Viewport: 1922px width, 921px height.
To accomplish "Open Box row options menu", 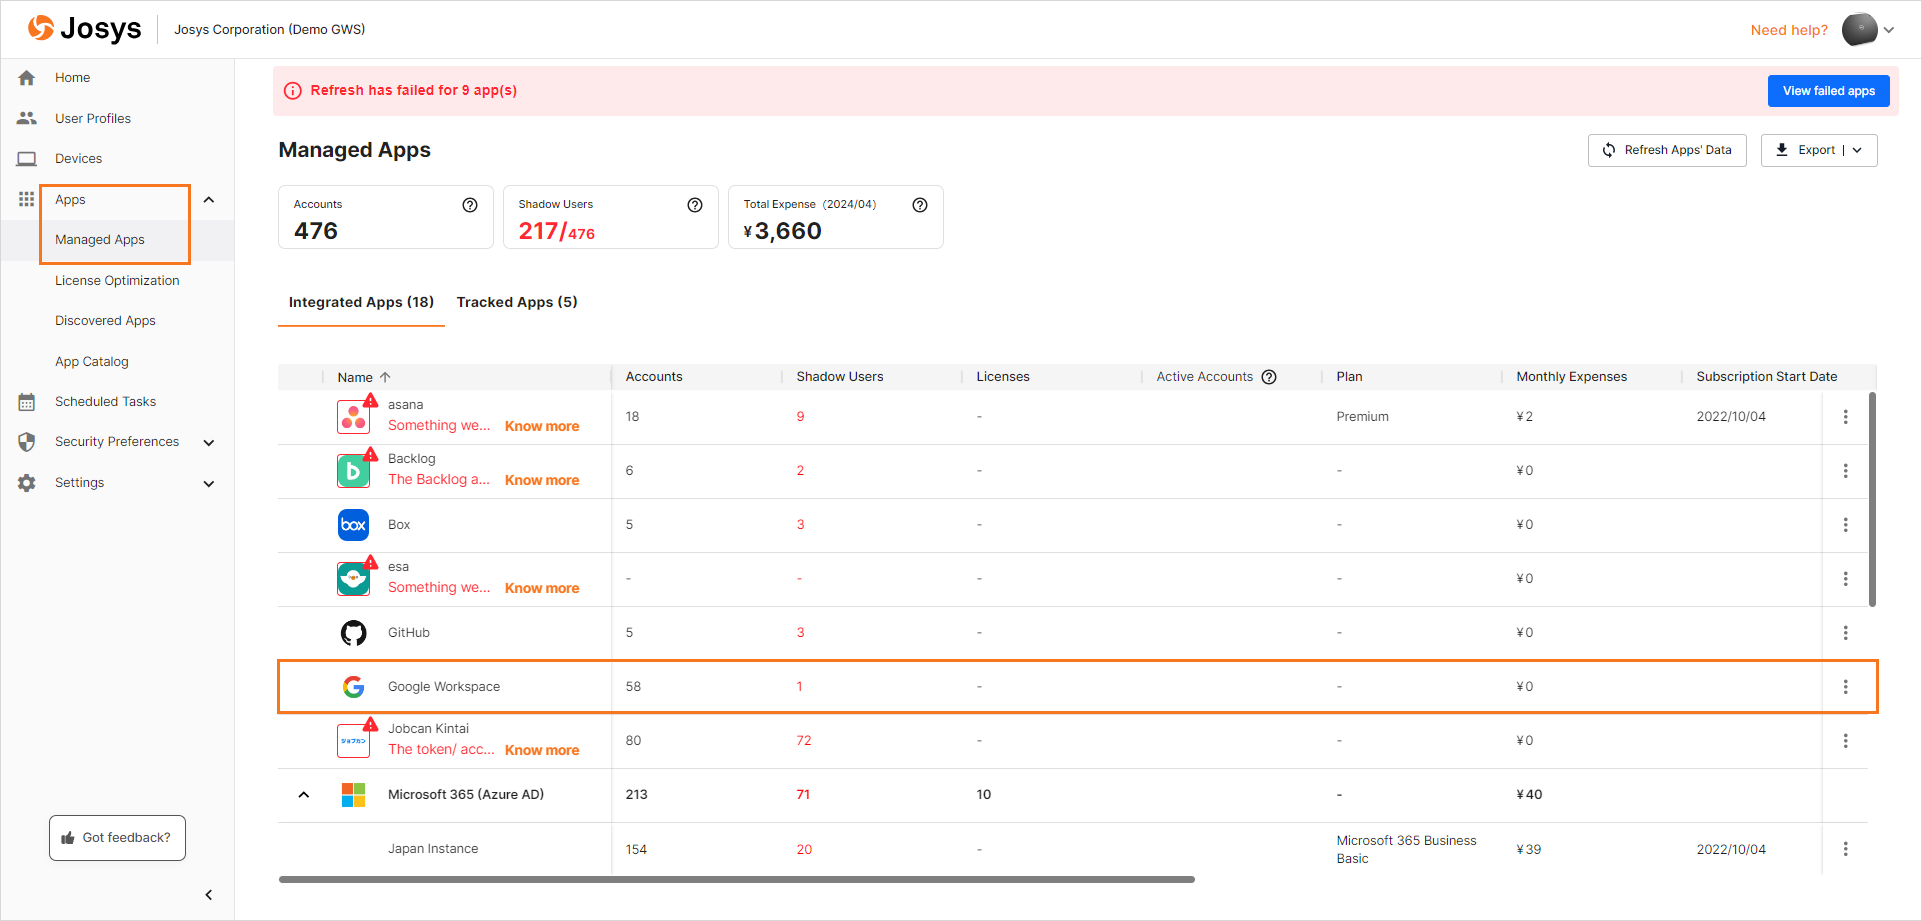I will (x=1846, y=525).
